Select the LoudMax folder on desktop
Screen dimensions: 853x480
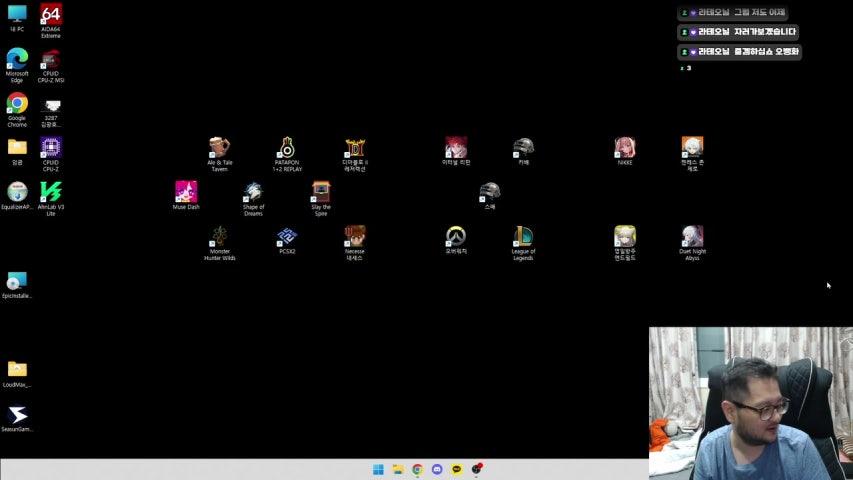point(17,369)
